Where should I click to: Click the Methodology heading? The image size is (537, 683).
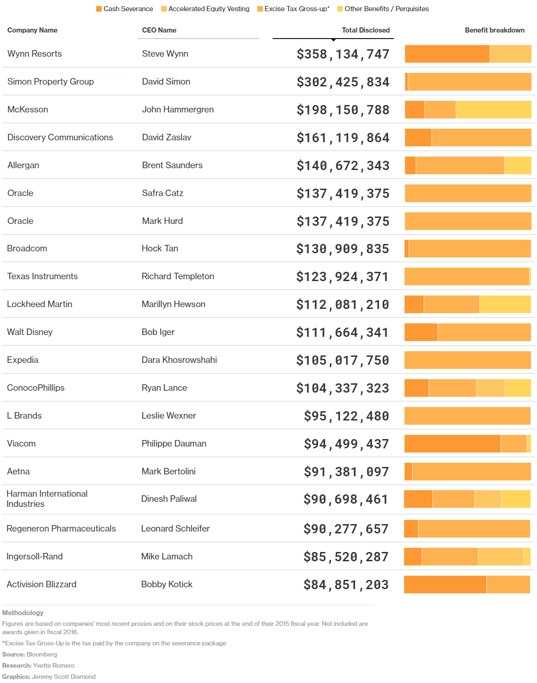tap(23, 612)
